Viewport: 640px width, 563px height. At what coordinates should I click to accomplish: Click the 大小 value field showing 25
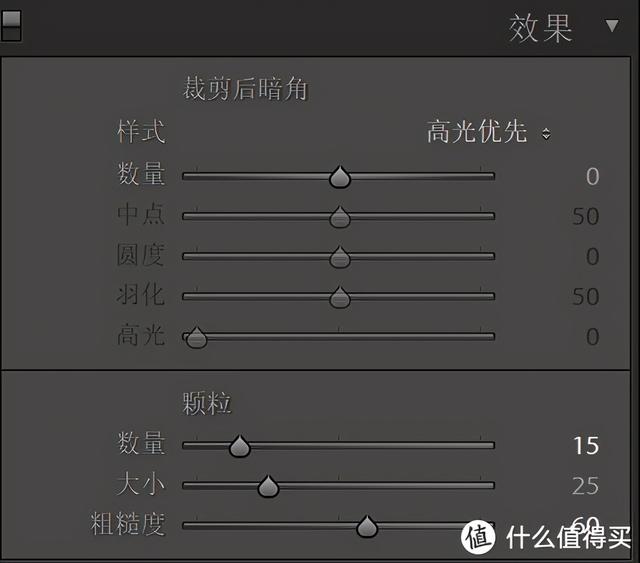(x=585, y=486)
